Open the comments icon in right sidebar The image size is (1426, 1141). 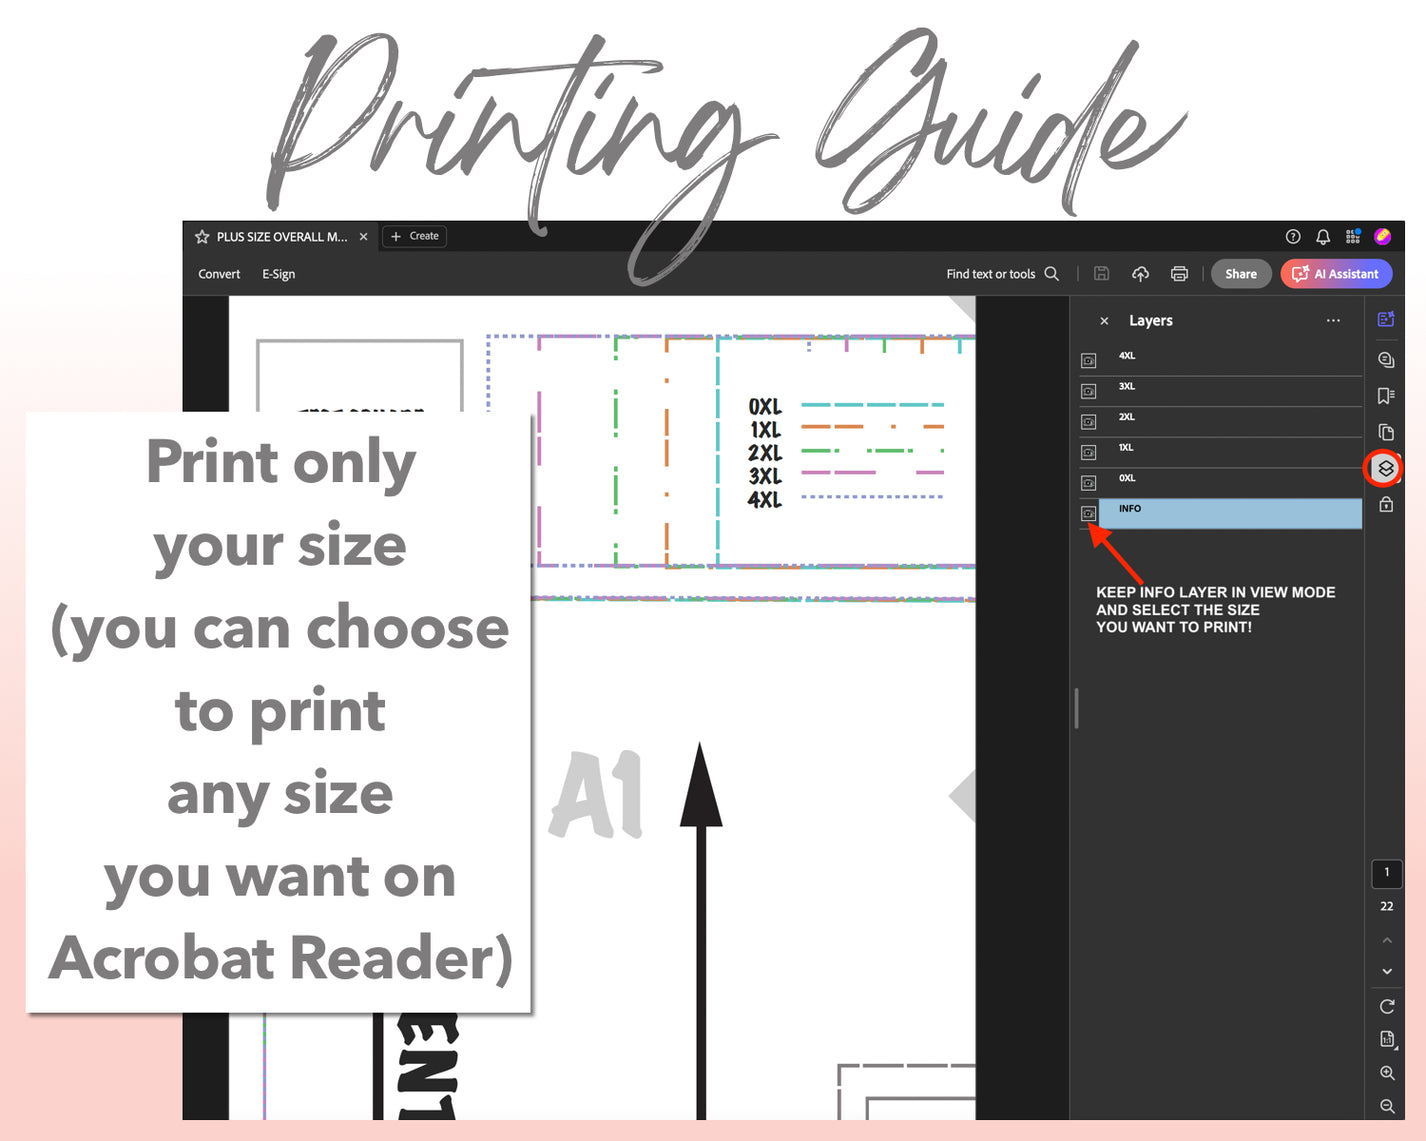(x=1386, y=360)
